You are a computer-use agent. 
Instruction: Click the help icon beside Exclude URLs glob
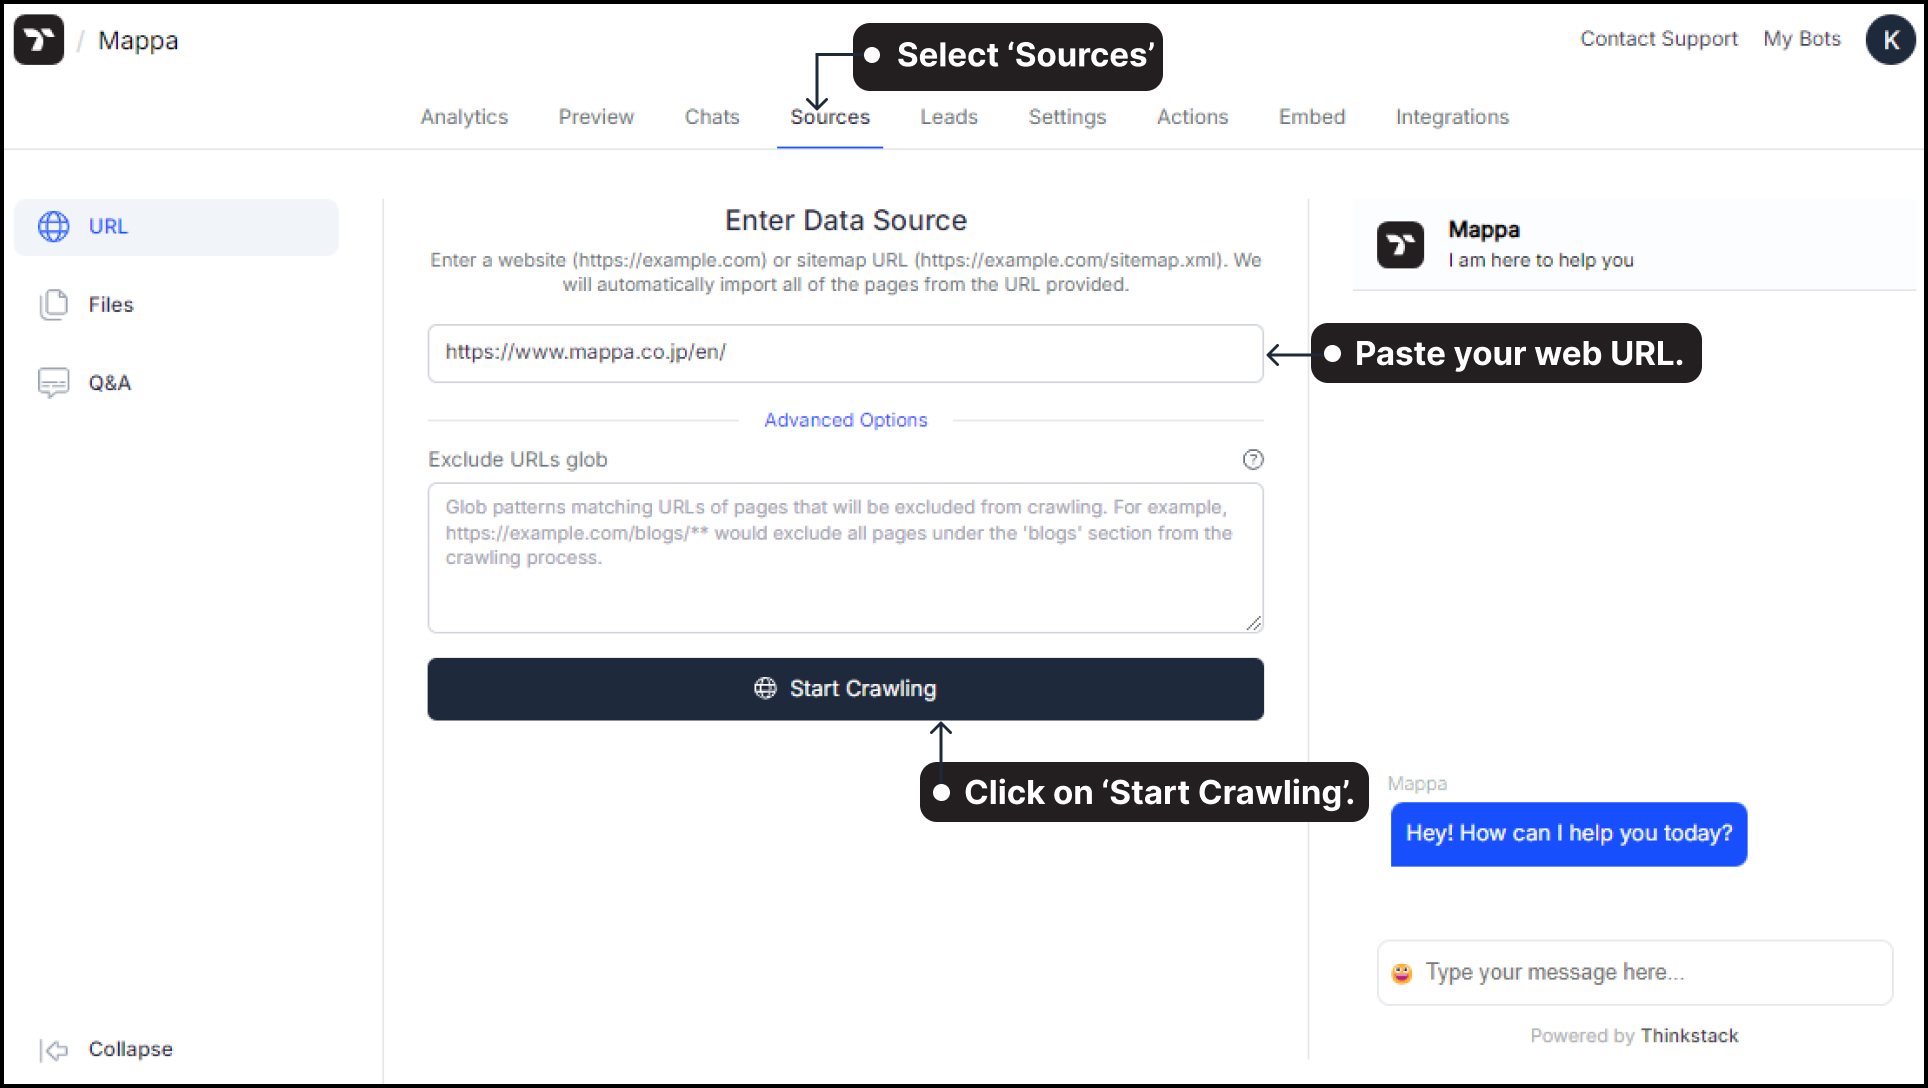click(x=1253, y=459)
